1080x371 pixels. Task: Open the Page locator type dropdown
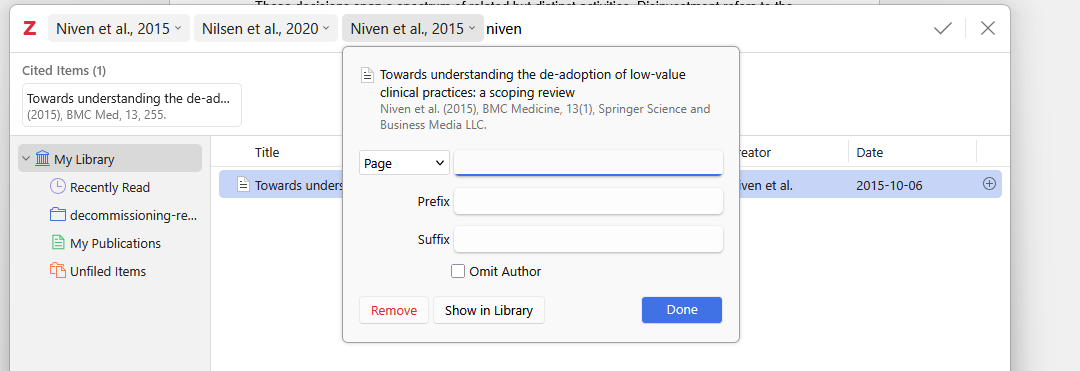pyautogui.click(x=404, y=163)
